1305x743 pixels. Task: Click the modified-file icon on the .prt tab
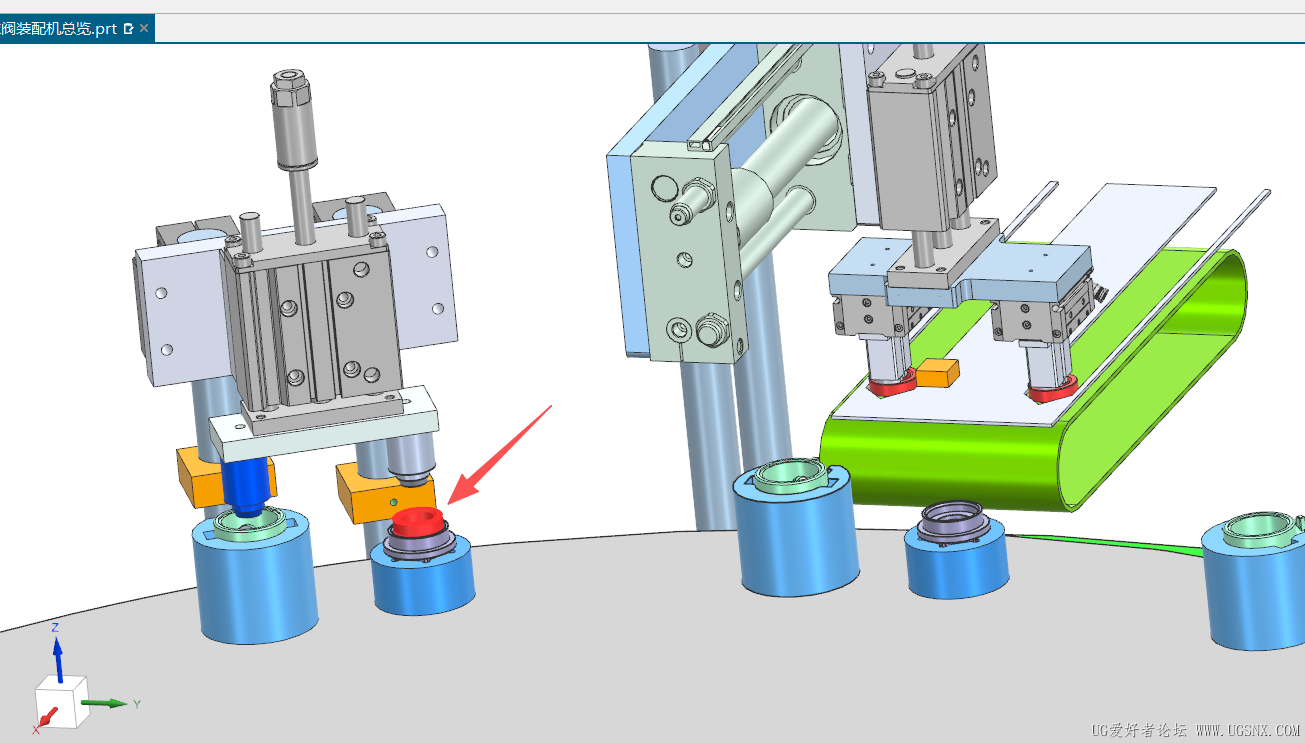[x=128, y=29]
